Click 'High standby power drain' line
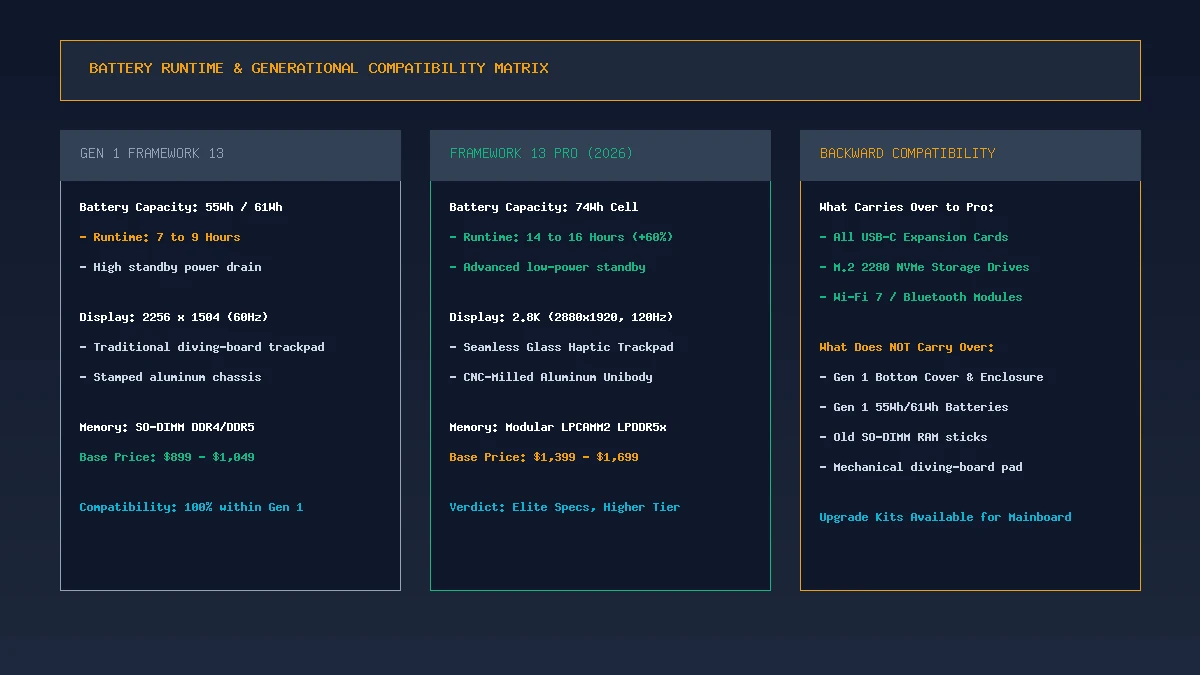 tap(170, 267)
